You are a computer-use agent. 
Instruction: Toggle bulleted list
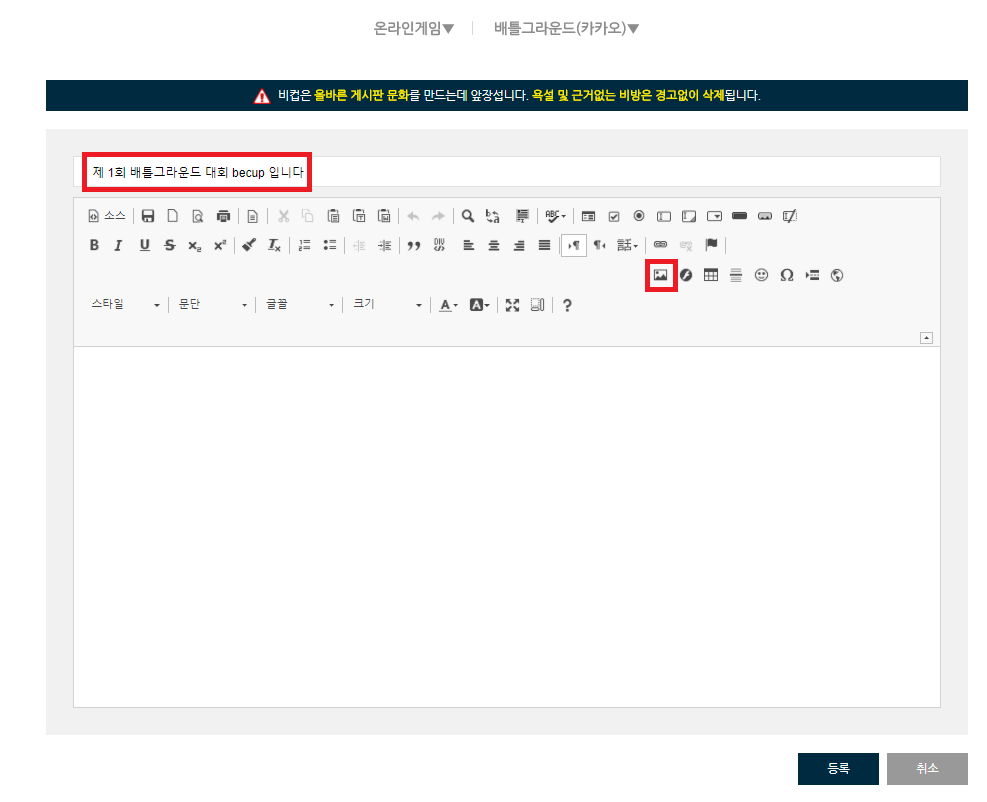329,245
